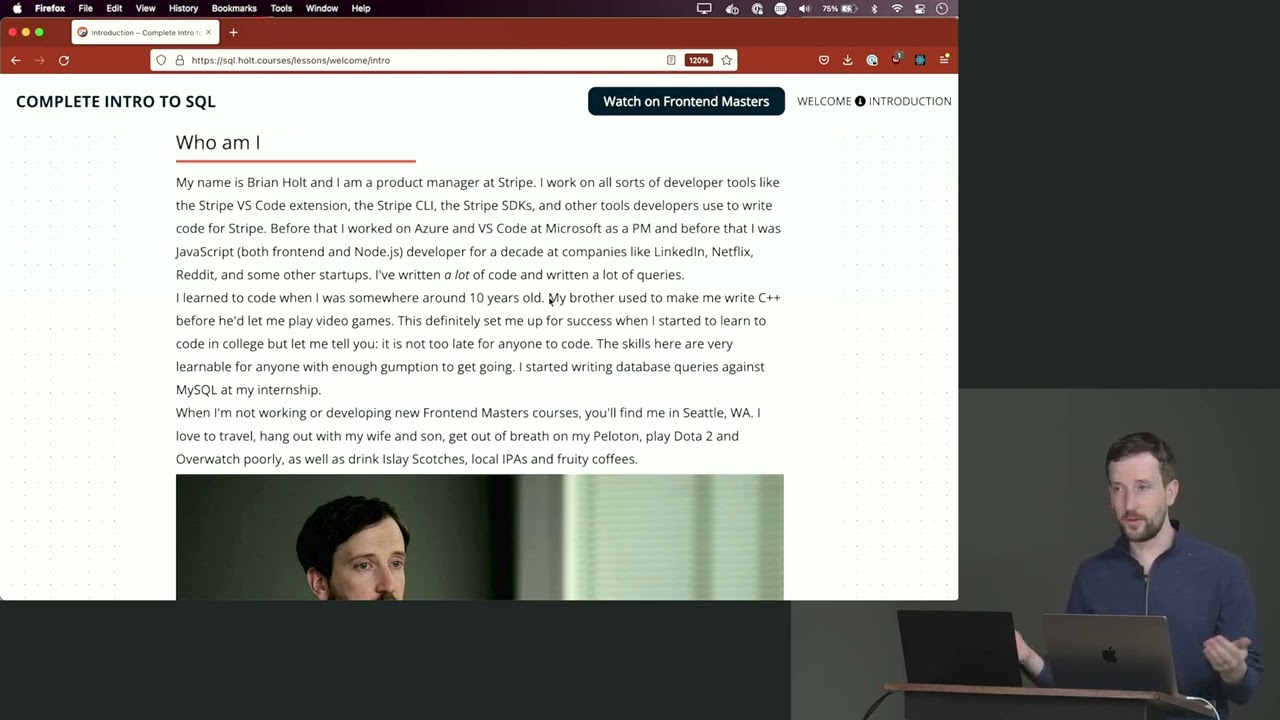Click the Who am I heading

click(218, 142)
